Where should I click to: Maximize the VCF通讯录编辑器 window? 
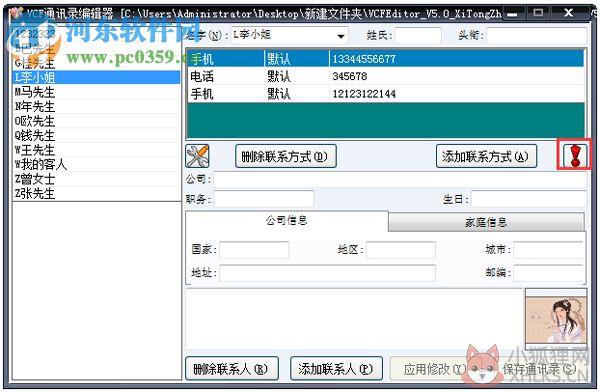click(538, 13)
